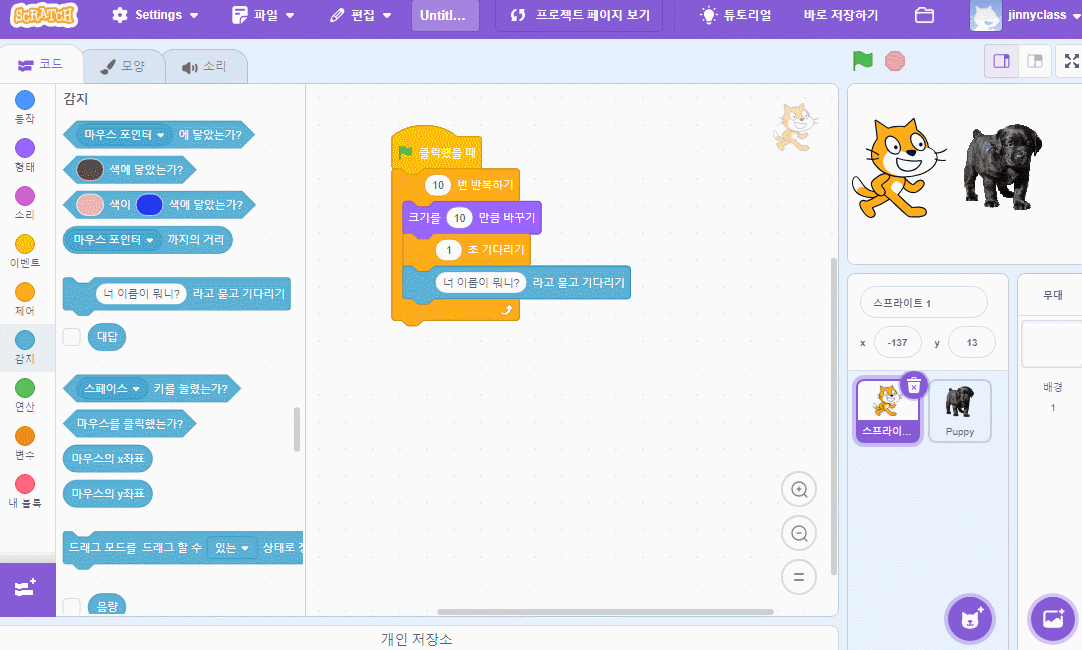Reset workspace zoom to default

pyautogui.click(x=799, y=577)
